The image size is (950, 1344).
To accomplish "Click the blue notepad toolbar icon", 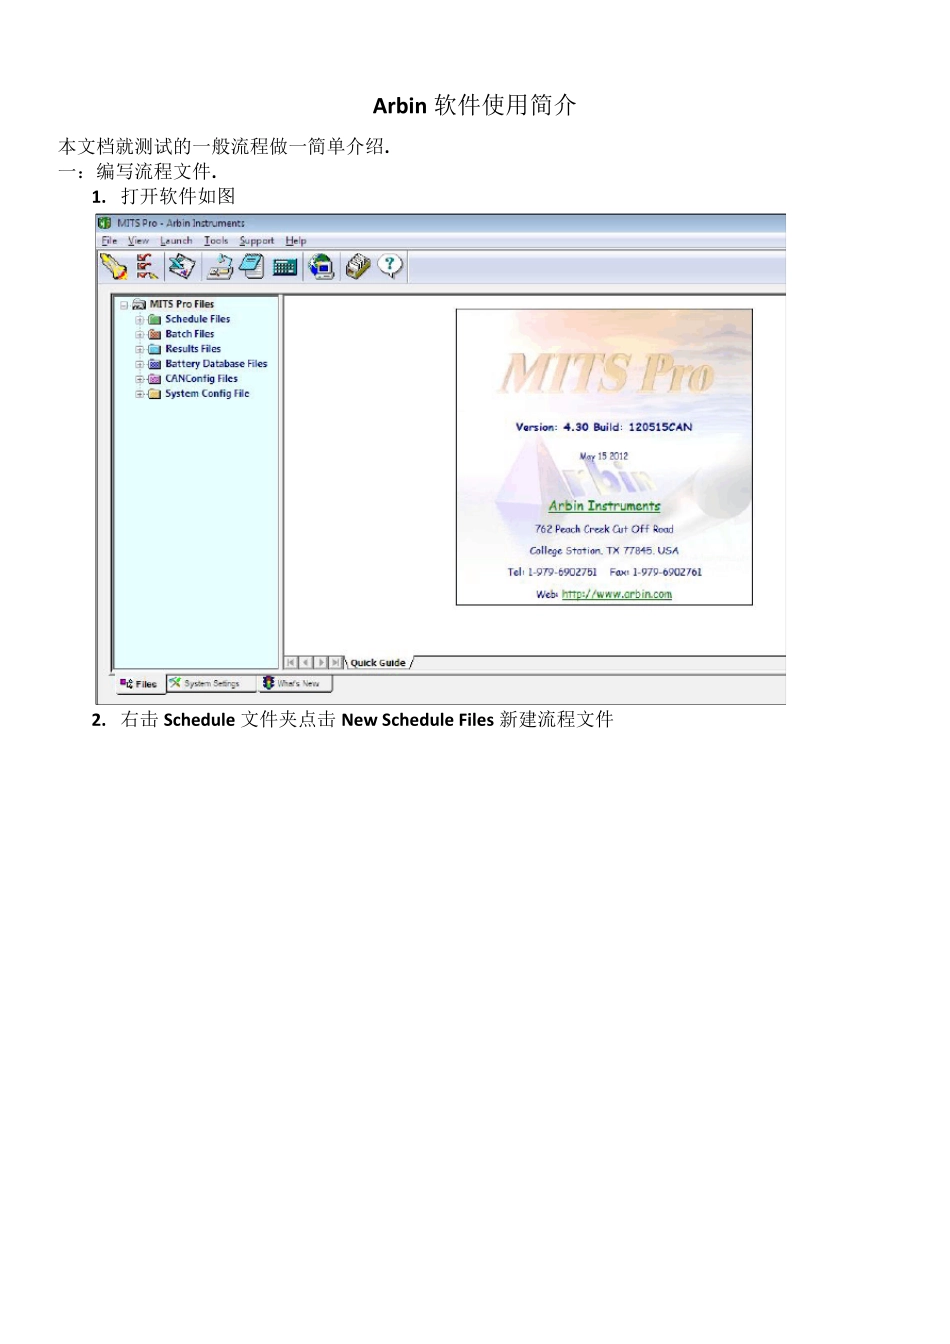I will pos(252,266).
